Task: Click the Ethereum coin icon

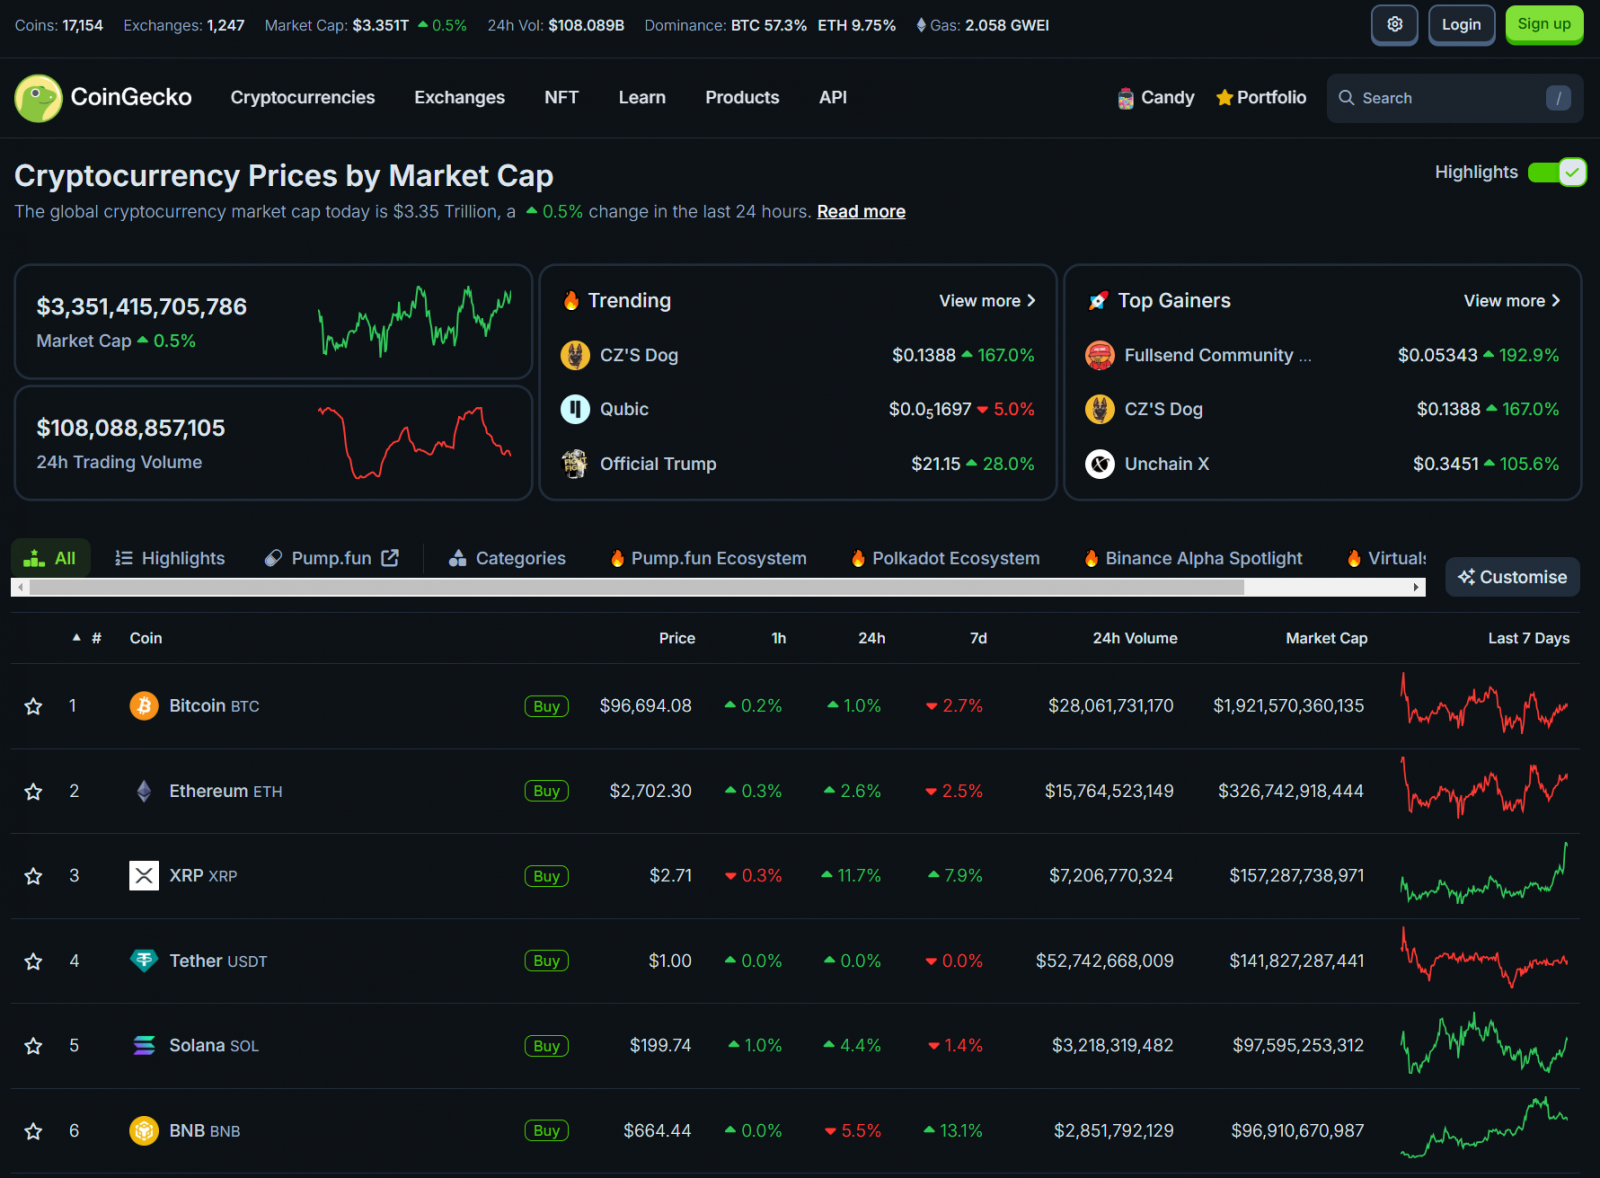Action: point(144,791)
